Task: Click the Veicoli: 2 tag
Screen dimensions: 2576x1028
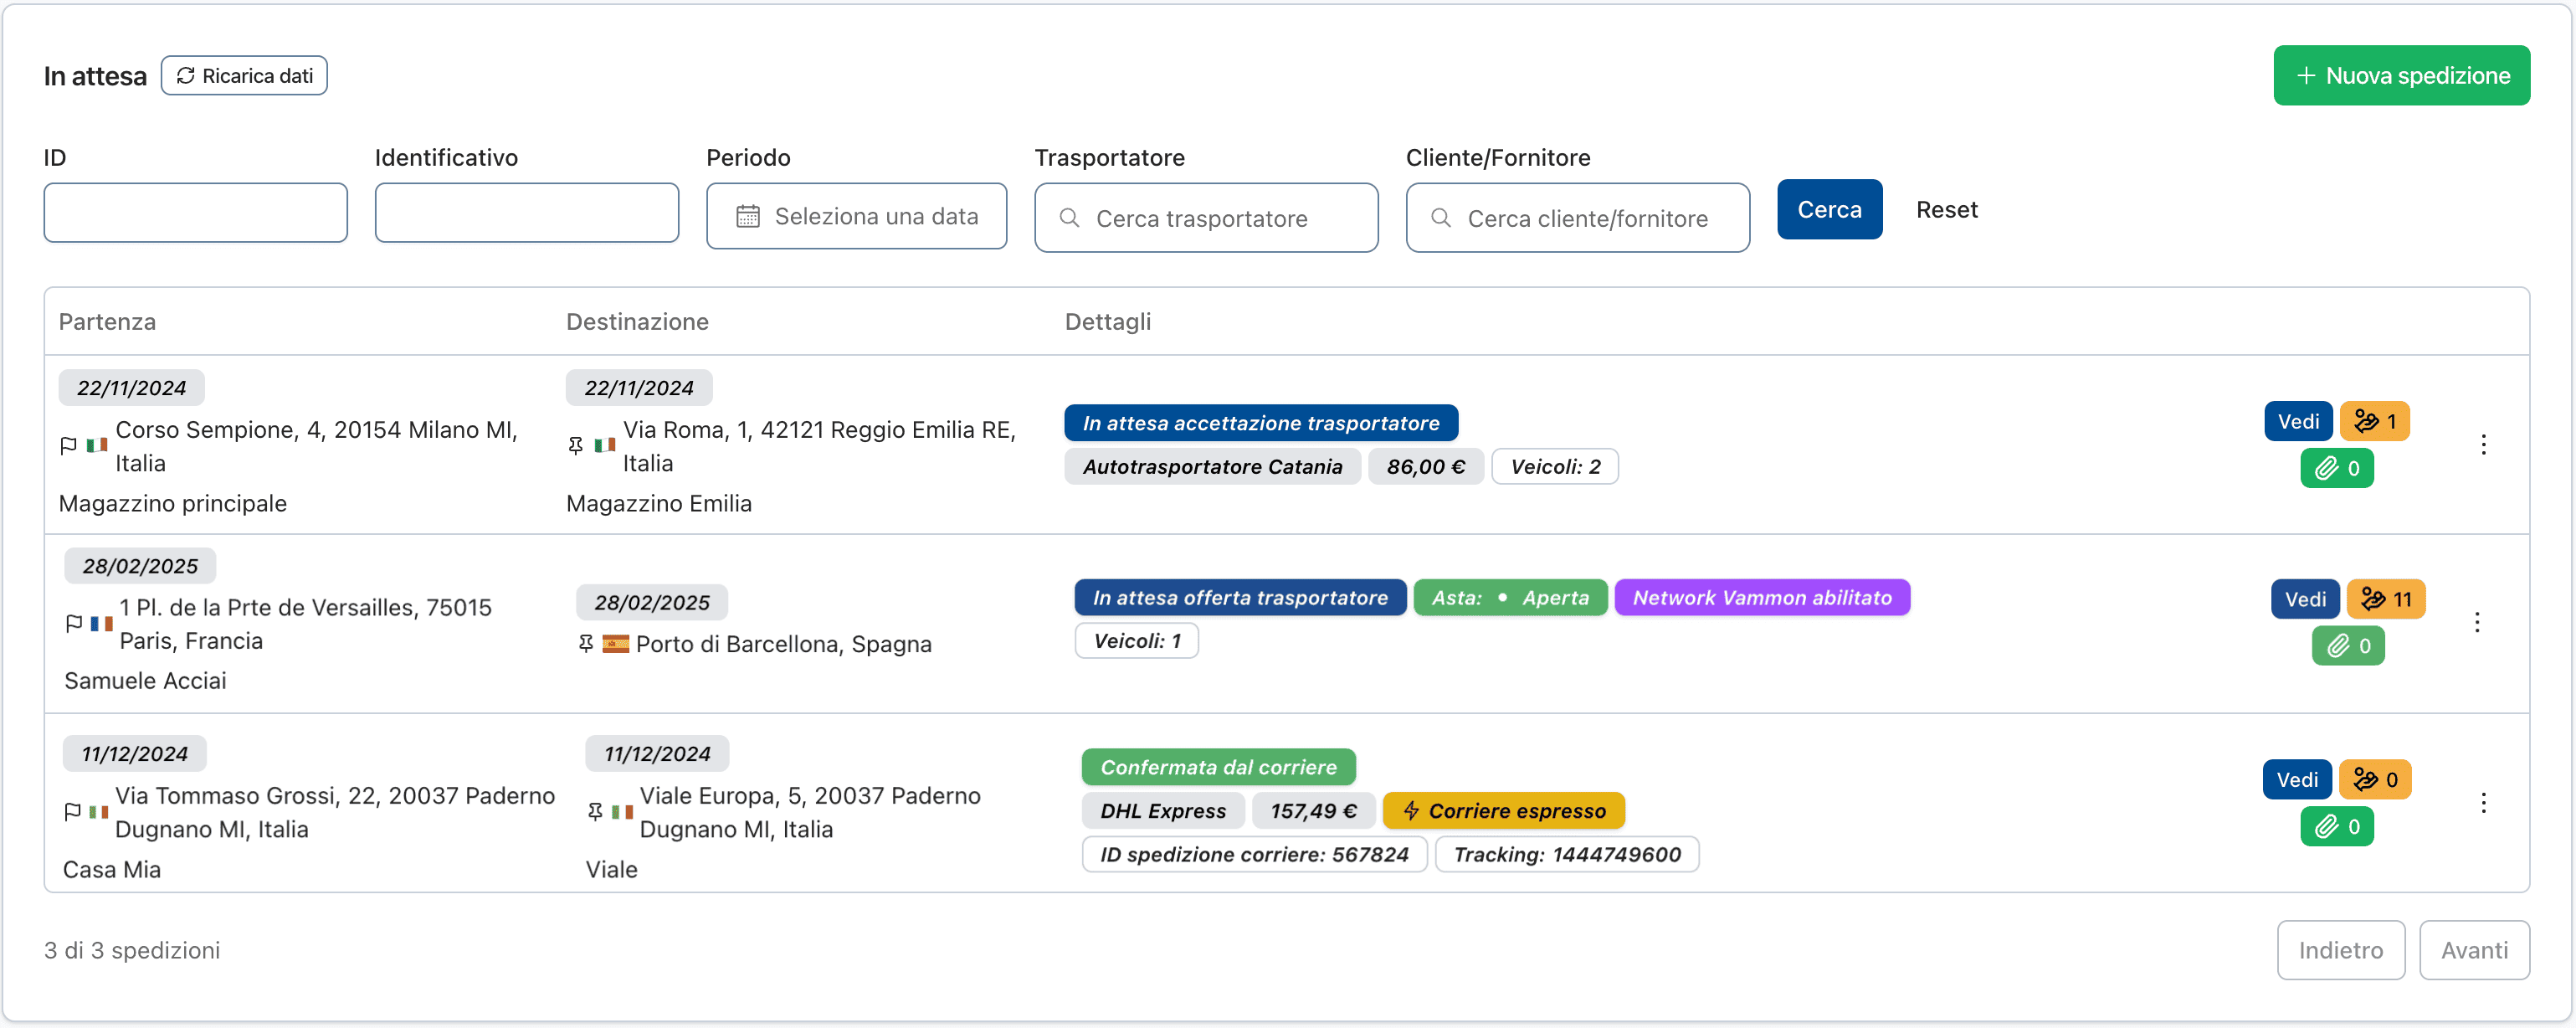Action: (1555, 467)
